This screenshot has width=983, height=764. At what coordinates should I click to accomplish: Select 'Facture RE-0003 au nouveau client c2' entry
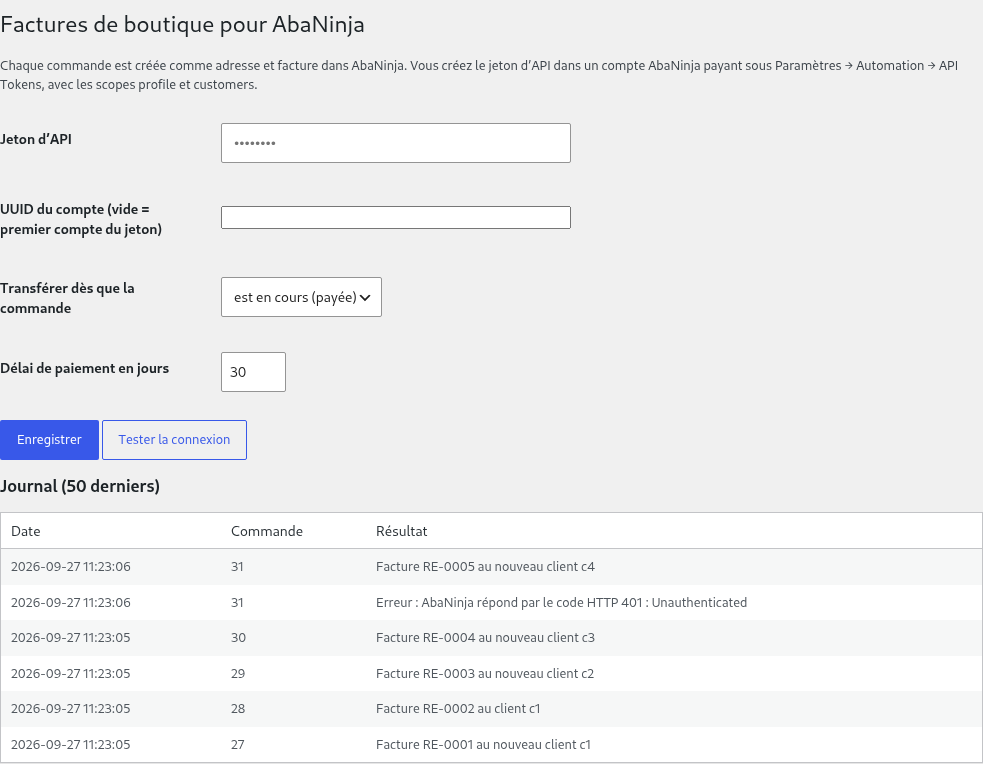[485, 673]
